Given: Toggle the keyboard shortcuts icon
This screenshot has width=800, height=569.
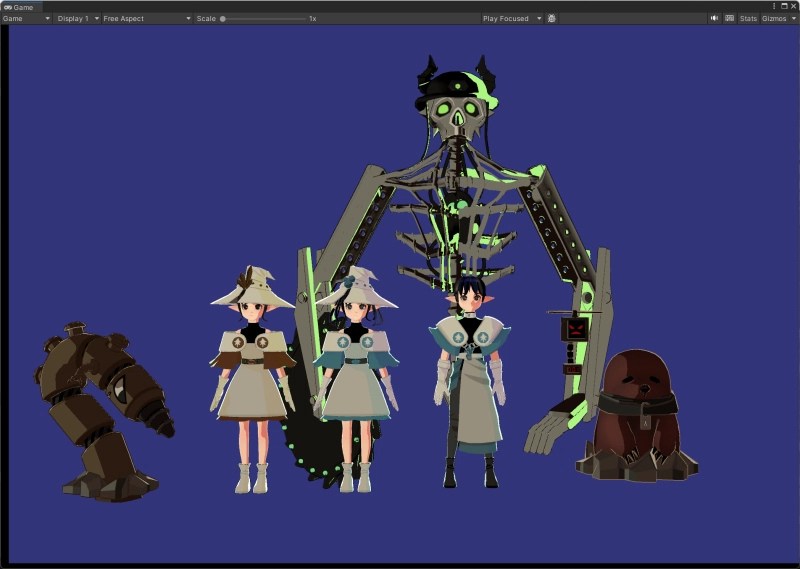Looking at the screenshot, I should pyautogui.click(x=729, y=18).
